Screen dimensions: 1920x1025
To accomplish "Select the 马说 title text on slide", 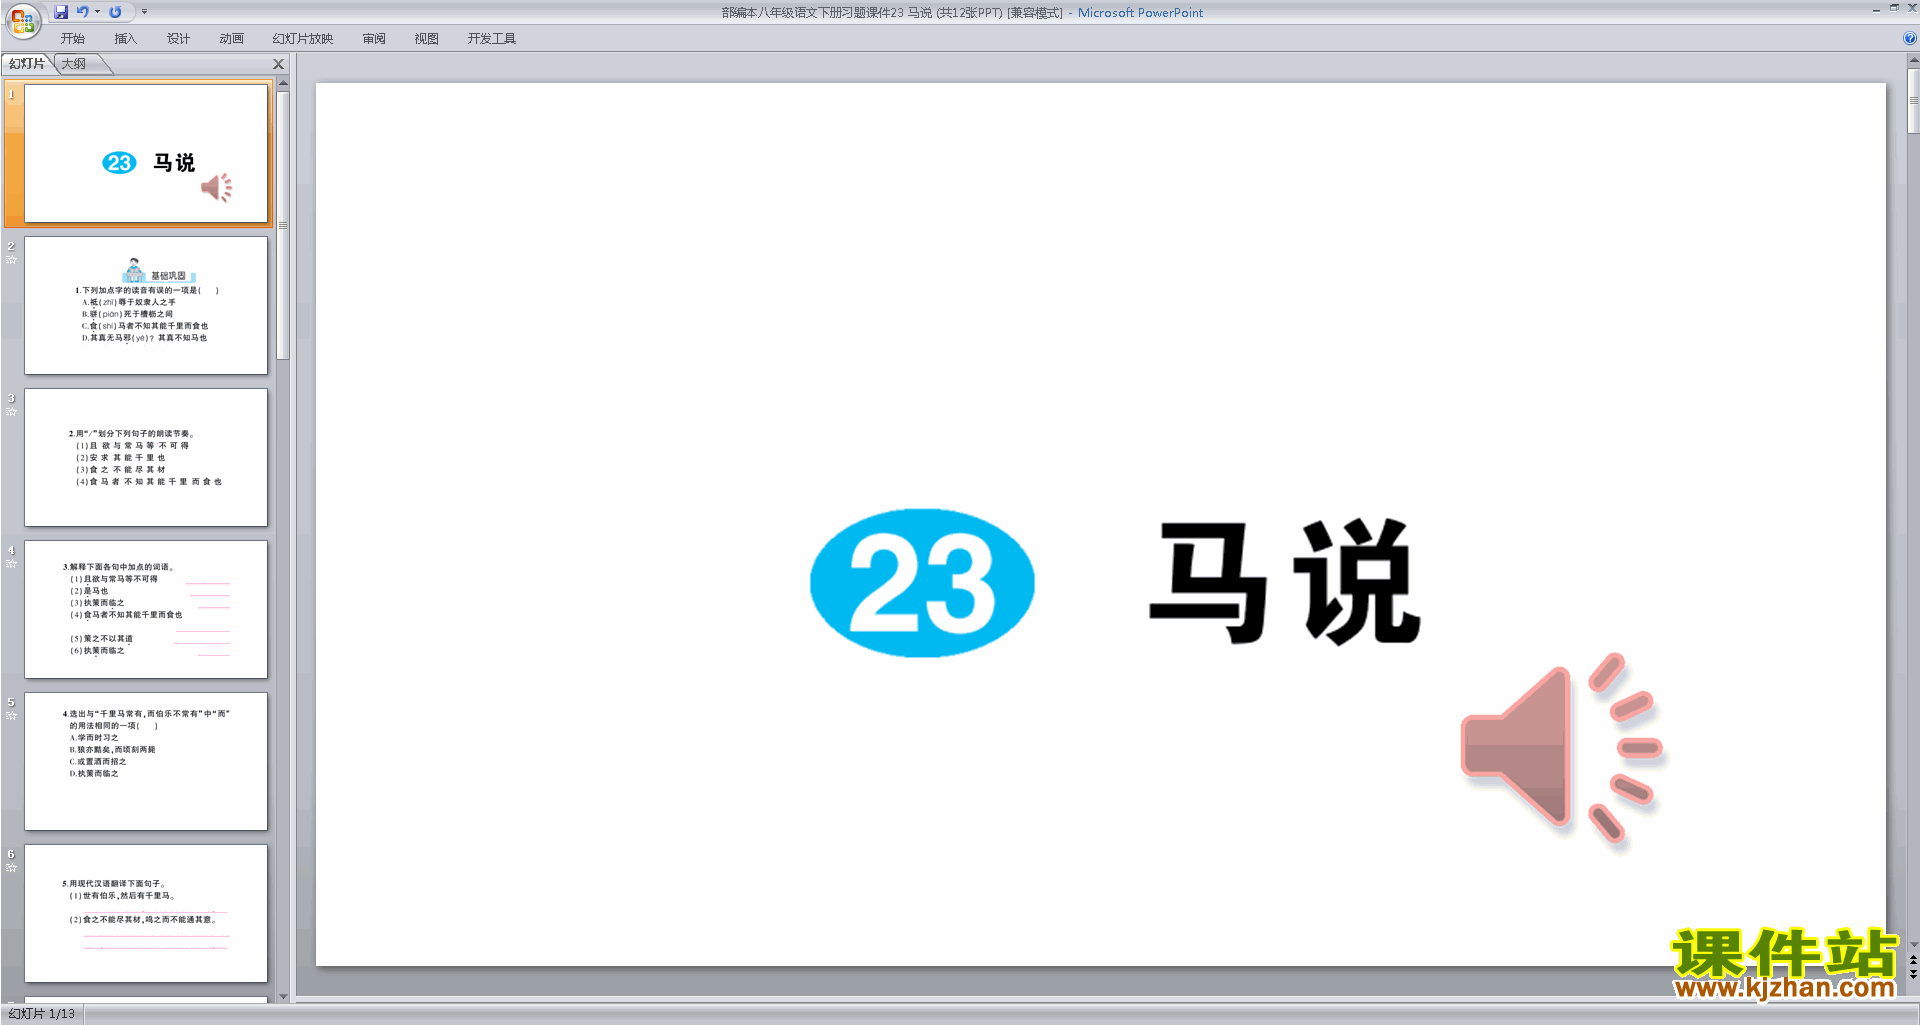I will 1285,582.
